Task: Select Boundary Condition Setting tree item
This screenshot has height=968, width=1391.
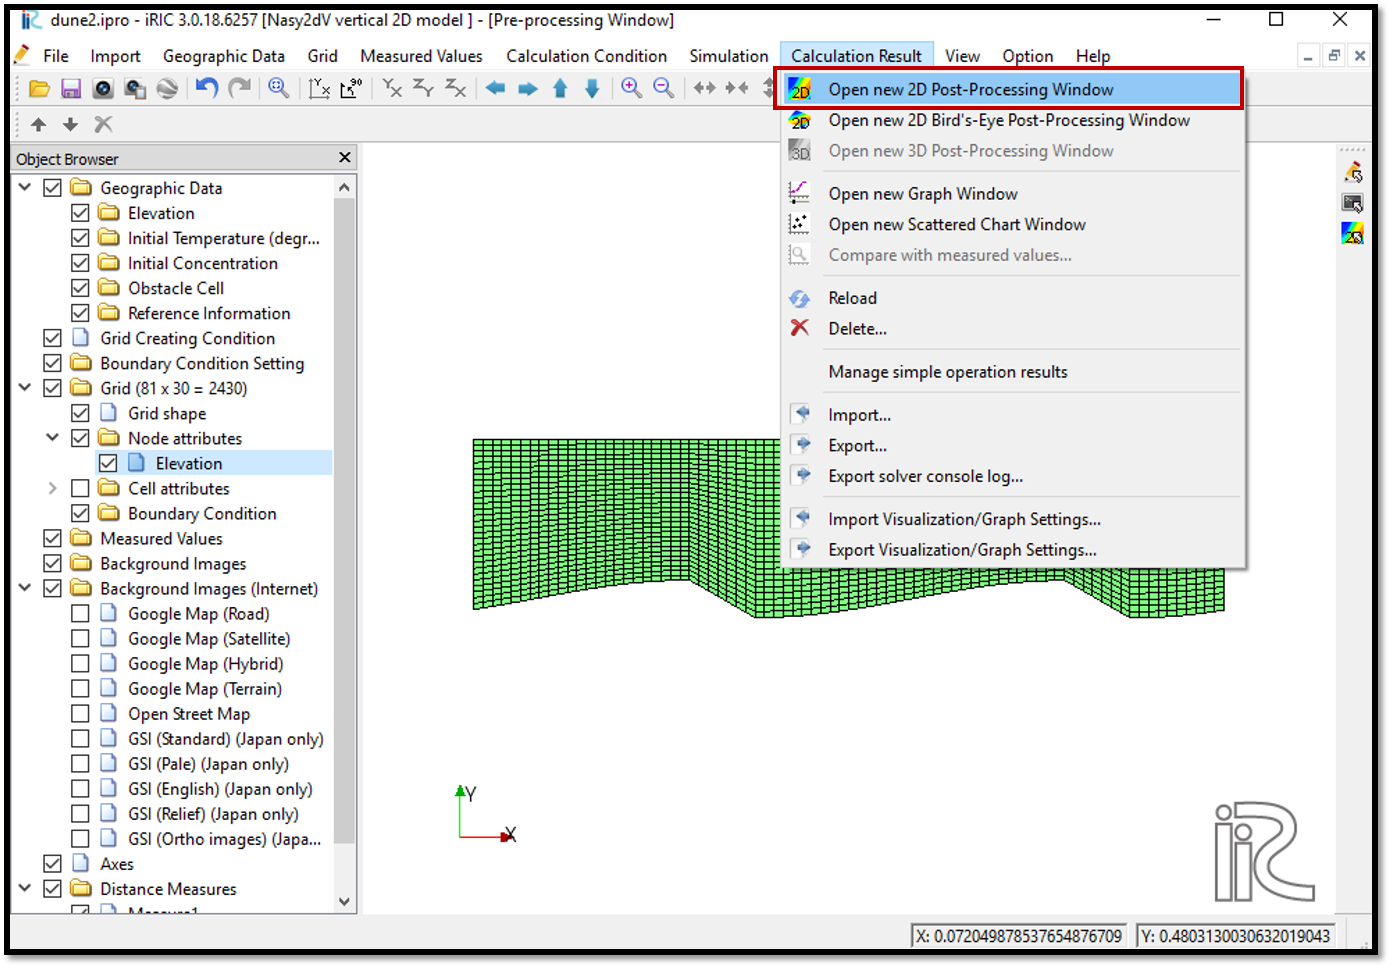Action: [x=202, y=363]
